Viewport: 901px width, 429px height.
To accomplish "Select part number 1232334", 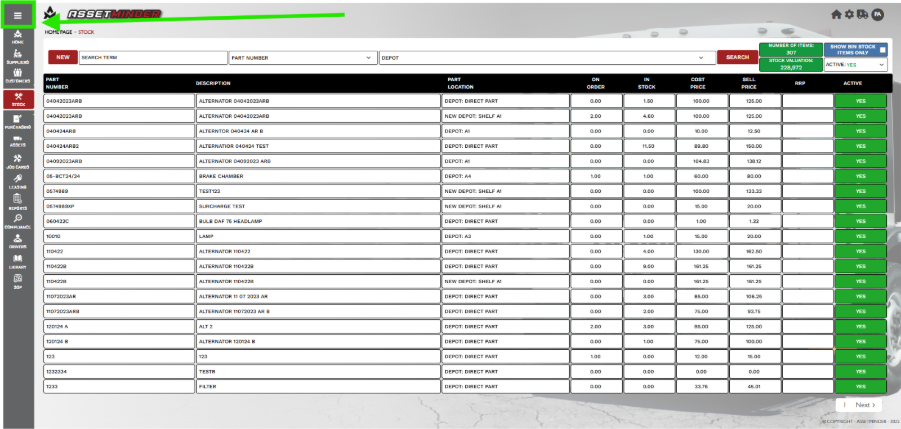I will [119, 372].
